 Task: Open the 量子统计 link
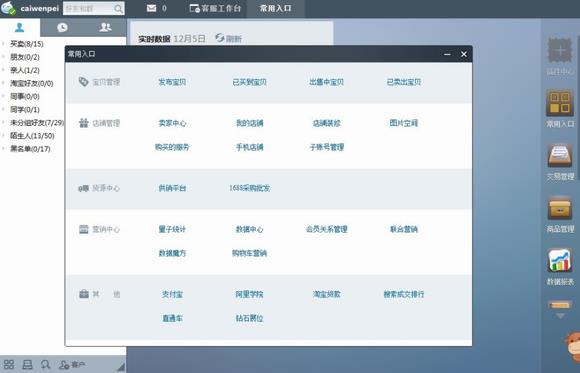click(172, 229)
